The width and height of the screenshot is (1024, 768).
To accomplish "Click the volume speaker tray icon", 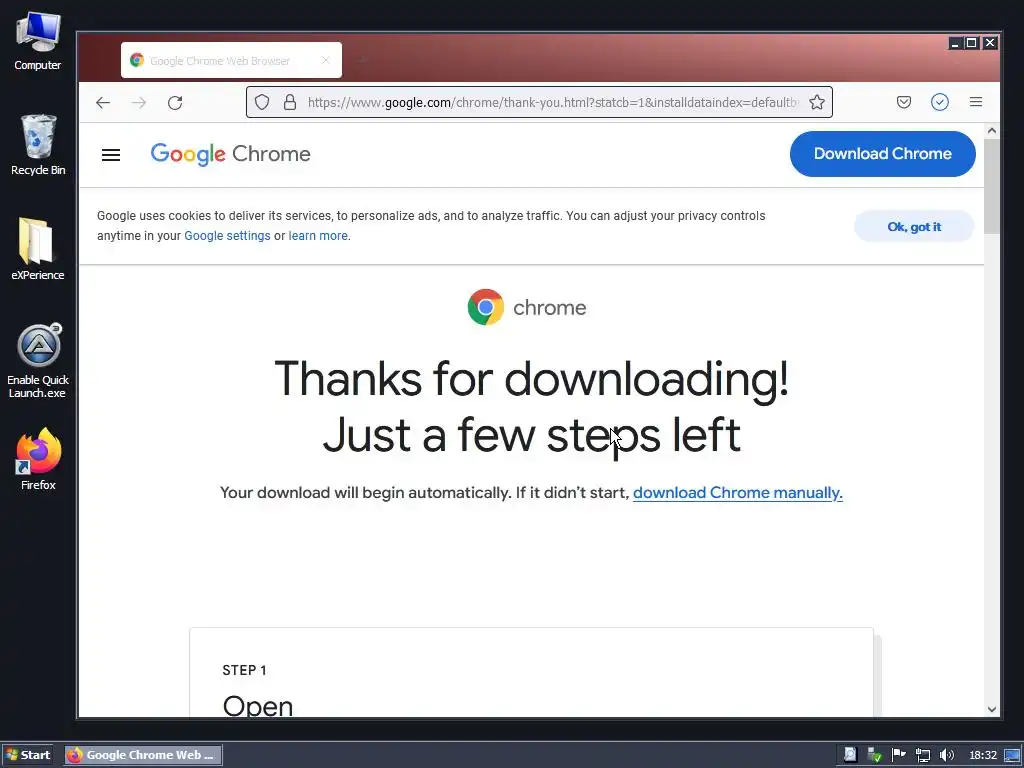I will coord(946,755).
